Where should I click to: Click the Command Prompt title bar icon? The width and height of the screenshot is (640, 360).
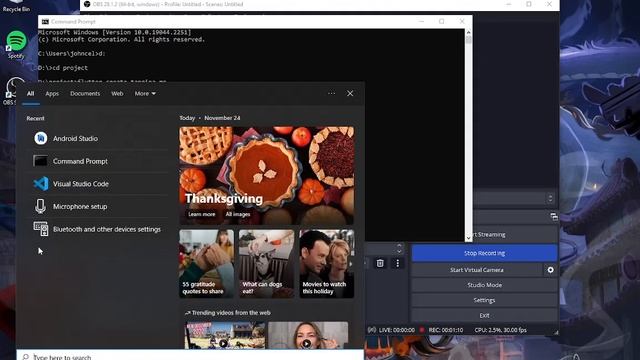(45, 22)
